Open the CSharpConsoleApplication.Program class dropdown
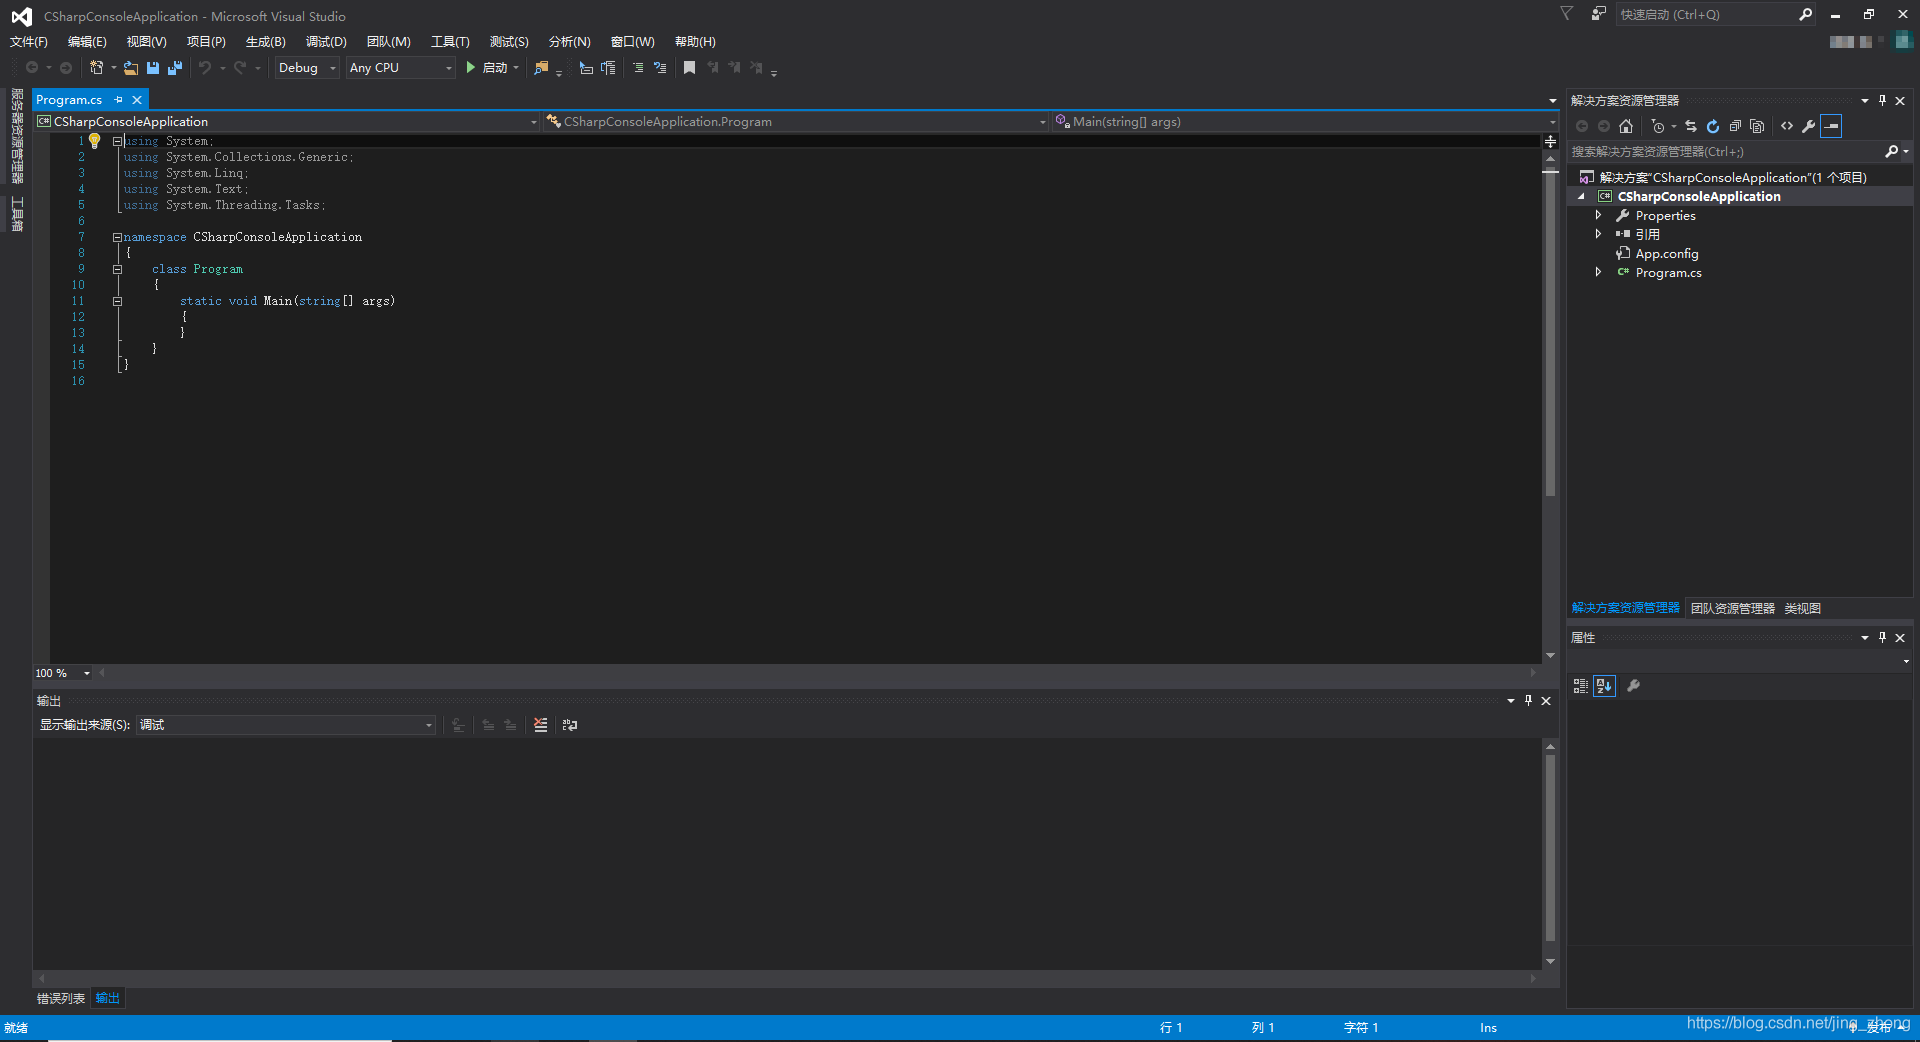 click(796, 122)
